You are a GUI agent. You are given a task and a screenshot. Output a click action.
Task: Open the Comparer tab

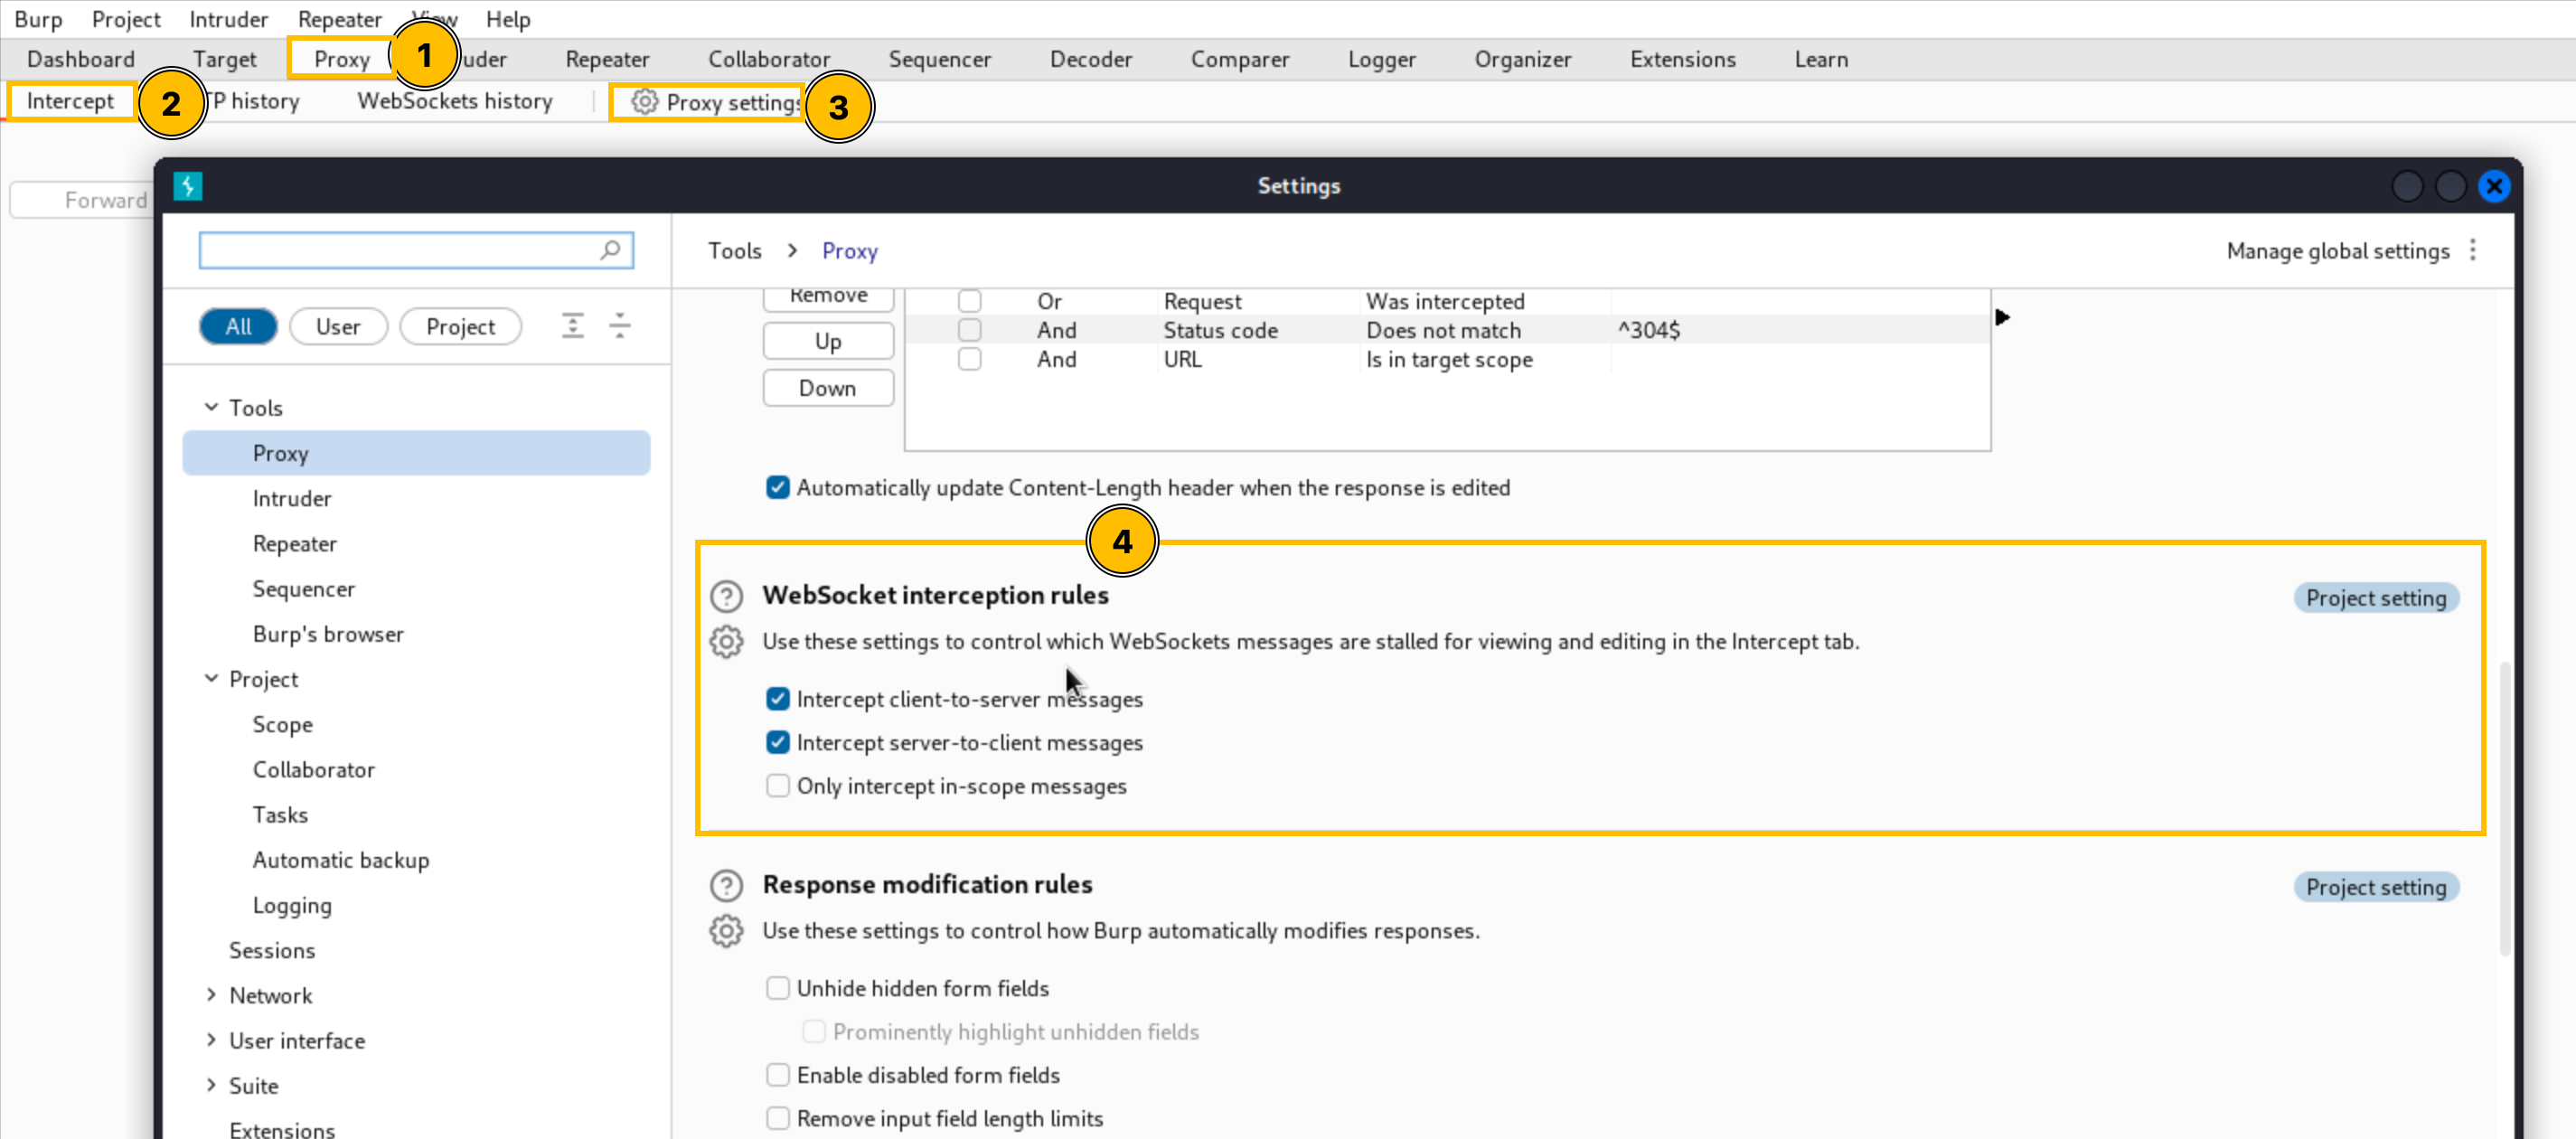[1240, 59]
